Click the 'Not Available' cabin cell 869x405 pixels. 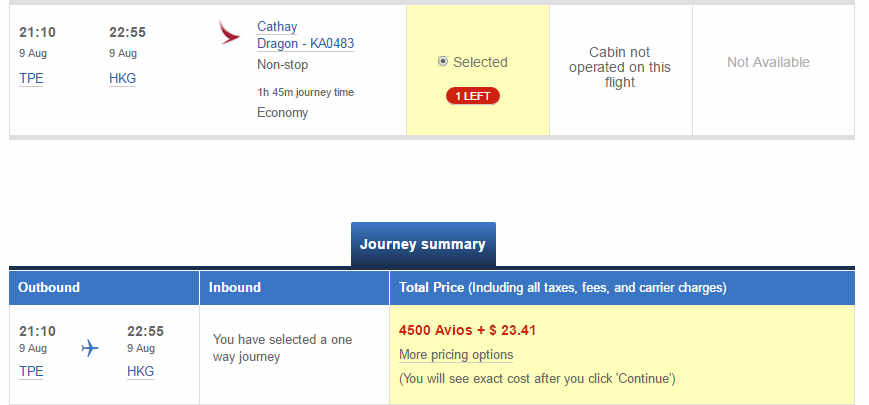768,62
